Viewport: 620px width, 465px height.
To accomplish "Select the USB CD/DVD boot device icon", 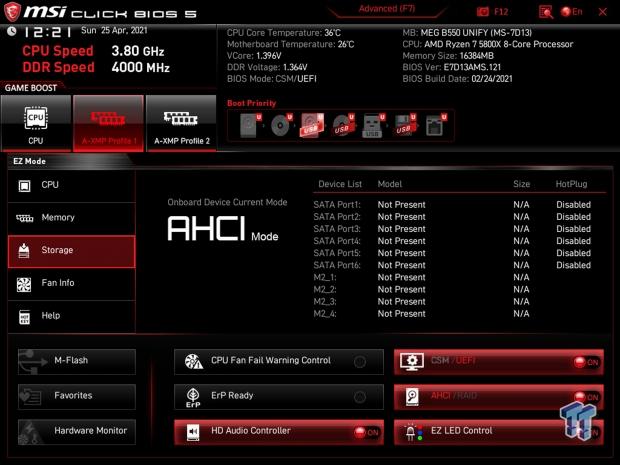I will [343, 125].
